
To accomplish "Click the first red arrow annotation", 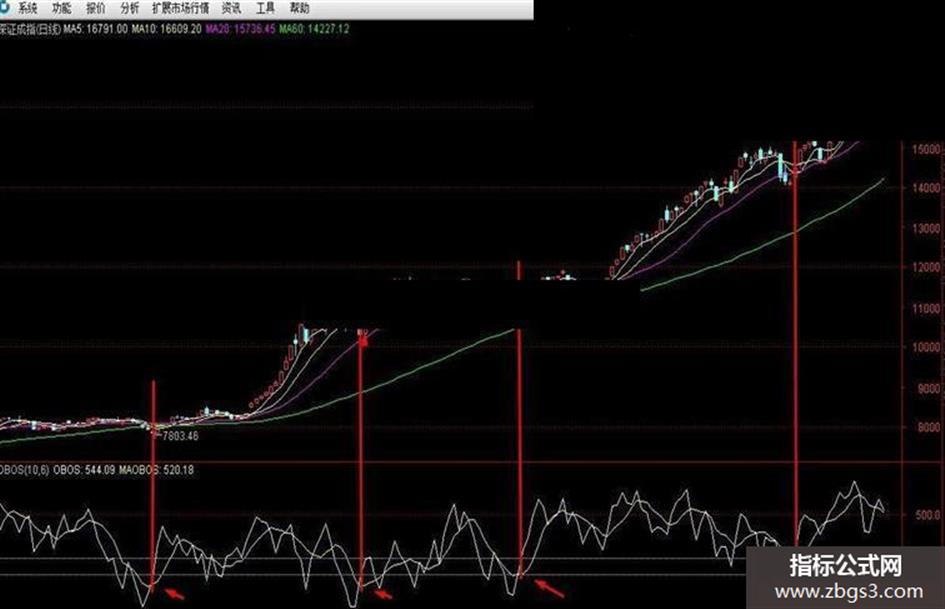I will [x=175, y=595].
